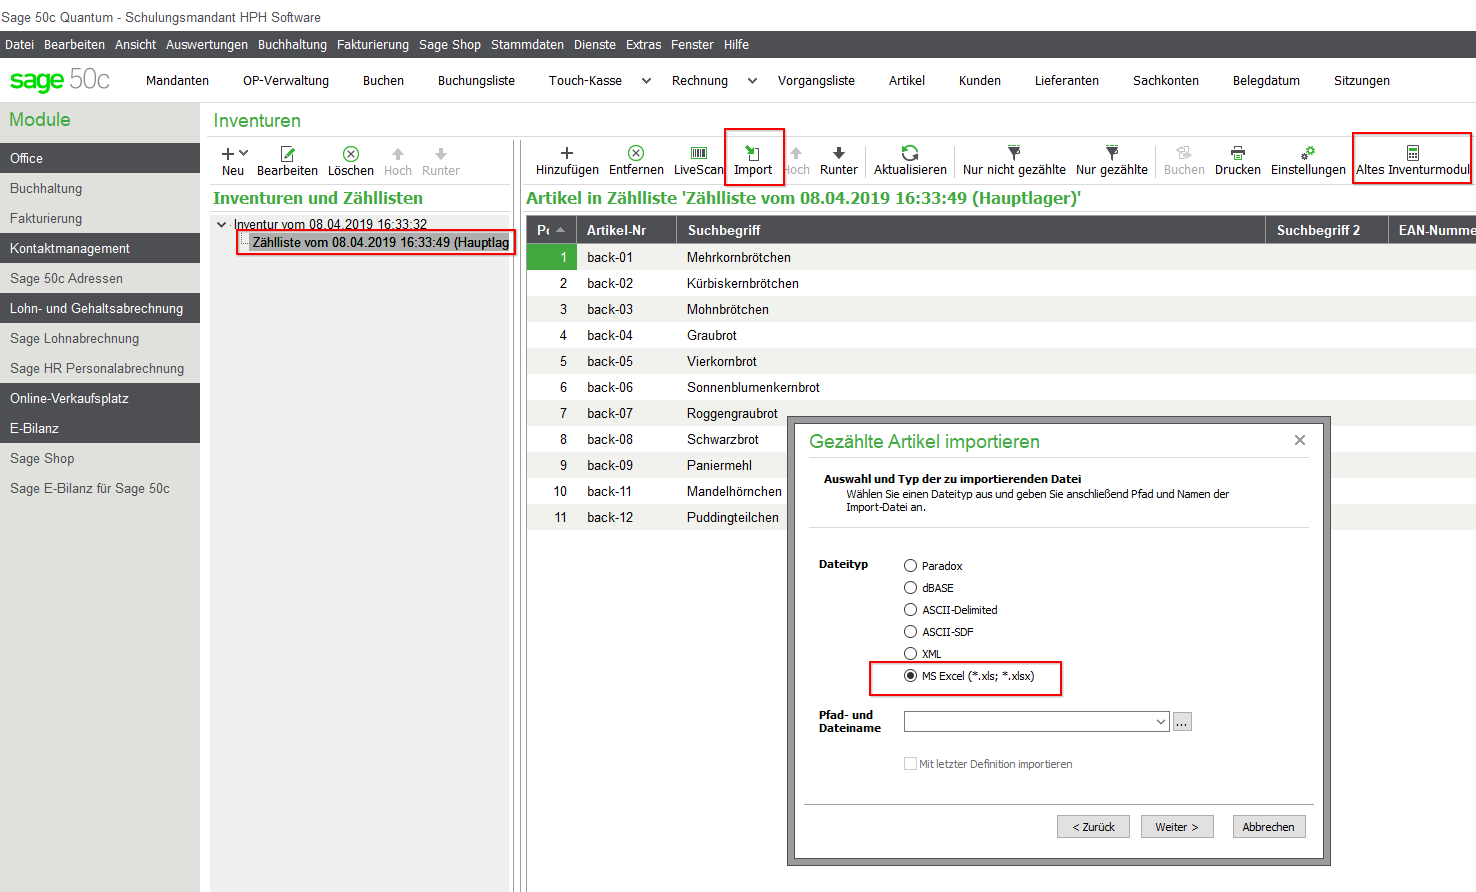Viewport: 1476px width, 892px height.
Task: Click the Bearbeiten edit icon
Action: (x=287, y=153)
